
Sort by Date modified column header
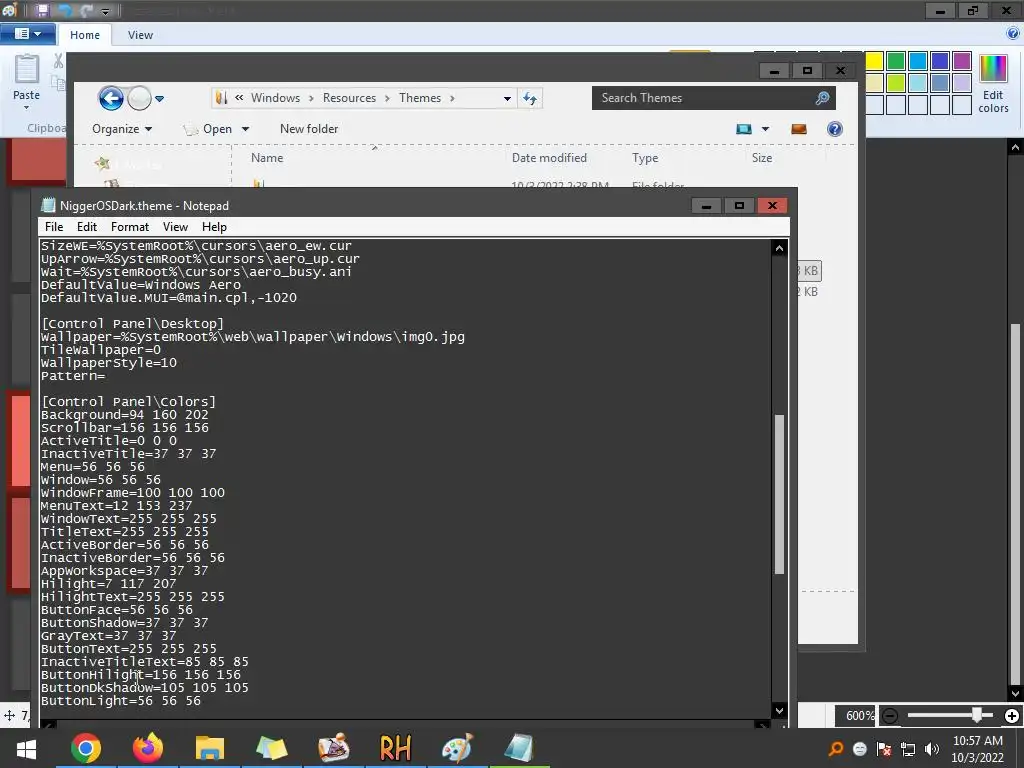click(x=549, y=158)
